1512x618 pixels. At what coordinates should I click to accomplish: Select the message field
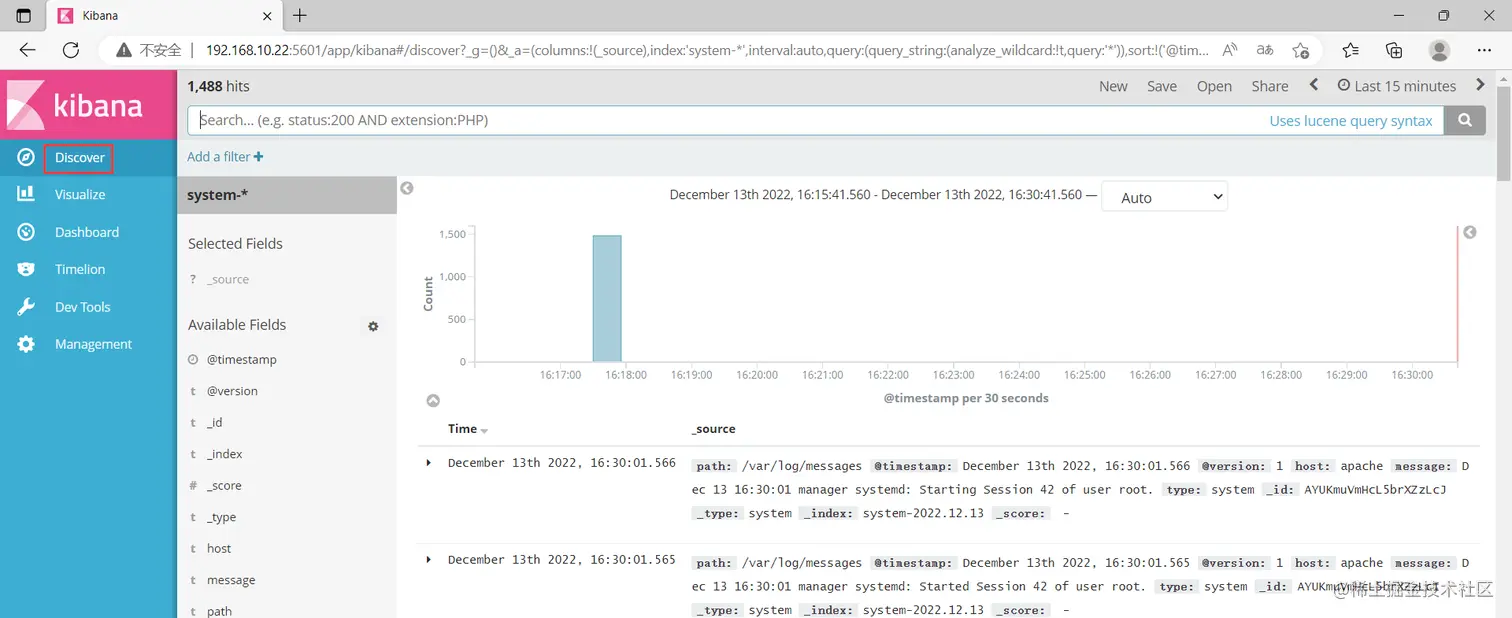coord(231,580)
